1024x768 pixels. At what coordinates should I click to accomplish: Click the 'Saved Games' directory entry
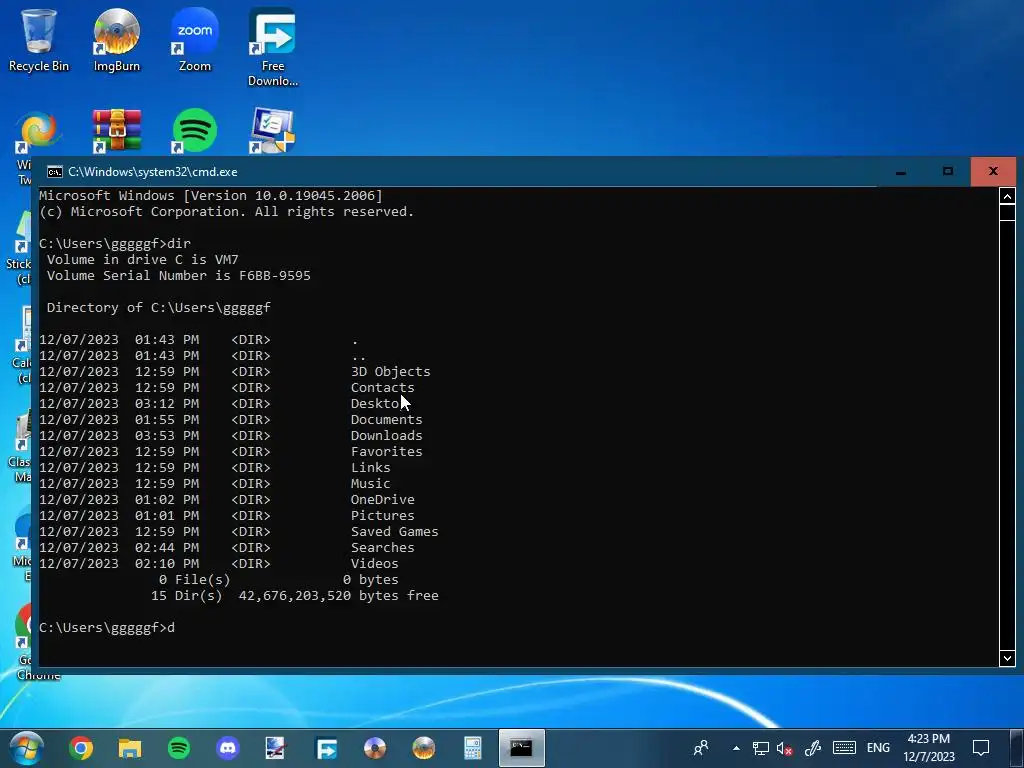[394, 532]
